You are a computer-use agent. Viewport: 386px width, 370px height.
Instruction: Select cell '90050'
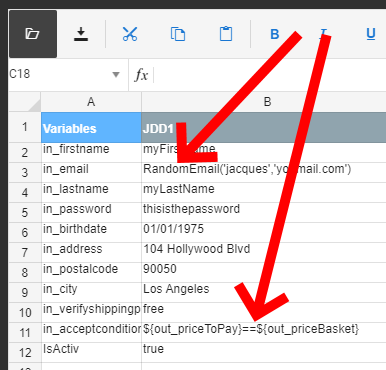264,273
